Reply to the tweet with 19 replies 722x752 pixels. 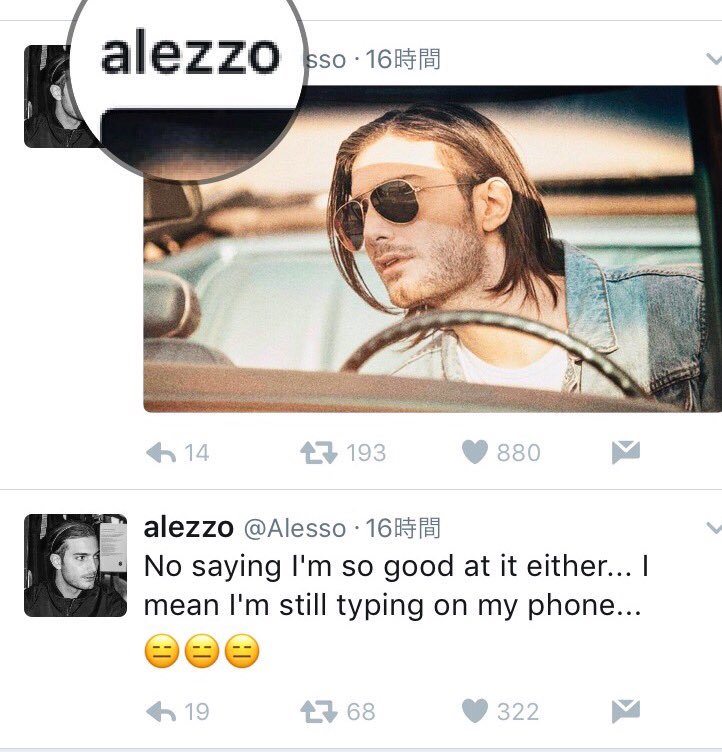[x=161, y=711]
